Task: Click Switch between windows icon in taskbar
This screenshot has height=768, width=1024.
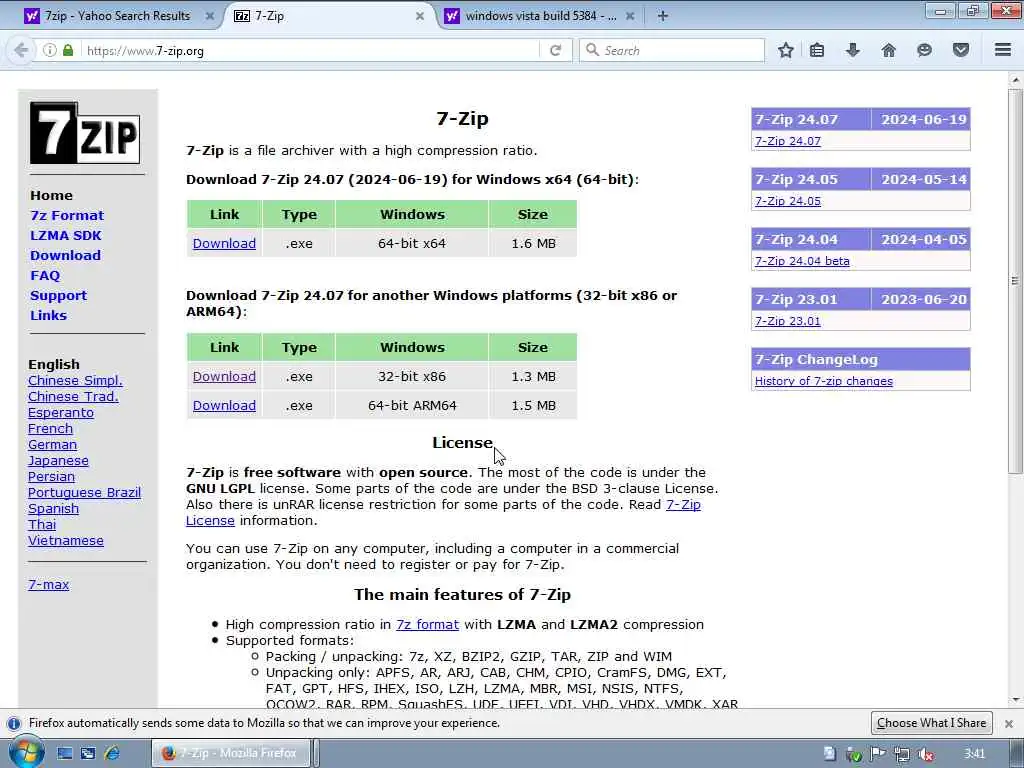Action: click(x=88, y=754)
